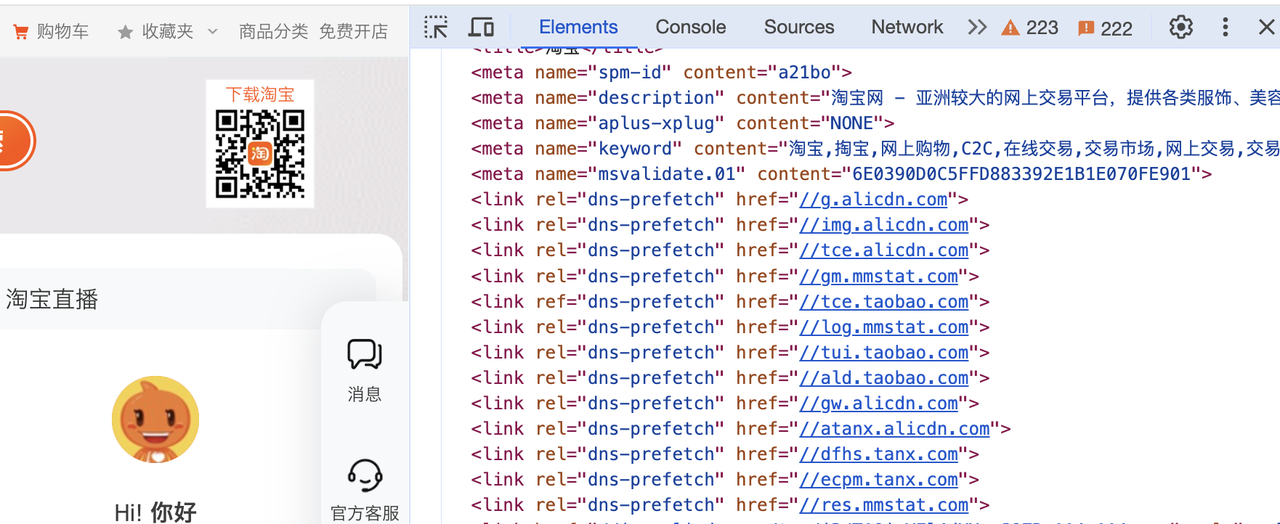Show more DevTools tabs chevron
This screenshot has height=524, width=1280.
click(x=977, y=27)
